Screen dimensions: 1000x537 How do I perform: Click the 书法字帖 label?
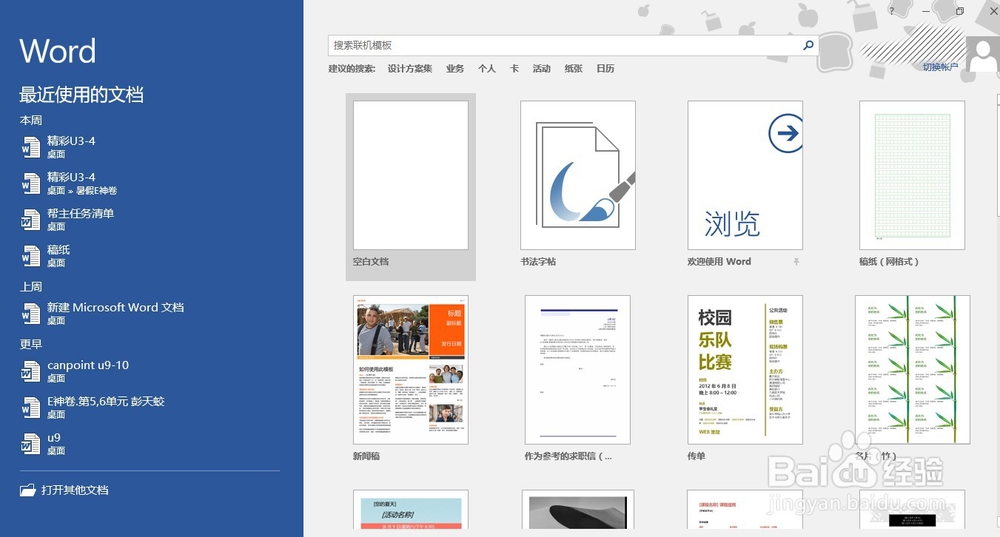click(538, 261)
